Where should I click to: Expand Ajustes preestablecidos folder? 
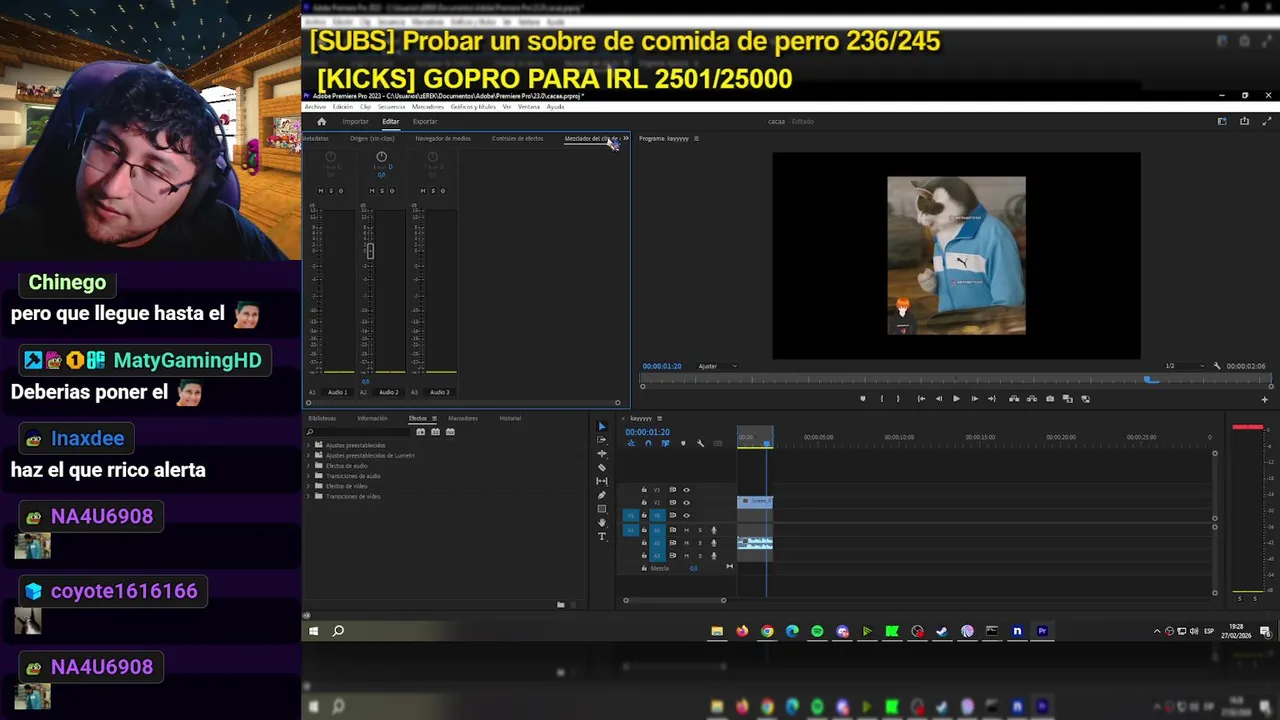point(309,445)
